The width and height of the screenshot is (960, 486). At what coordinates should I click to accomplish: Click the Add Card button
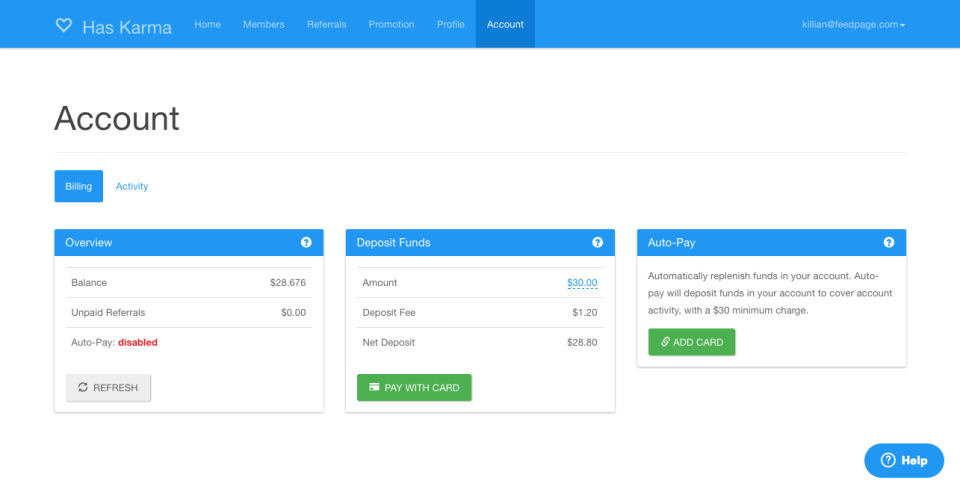[x=692, y=342]
